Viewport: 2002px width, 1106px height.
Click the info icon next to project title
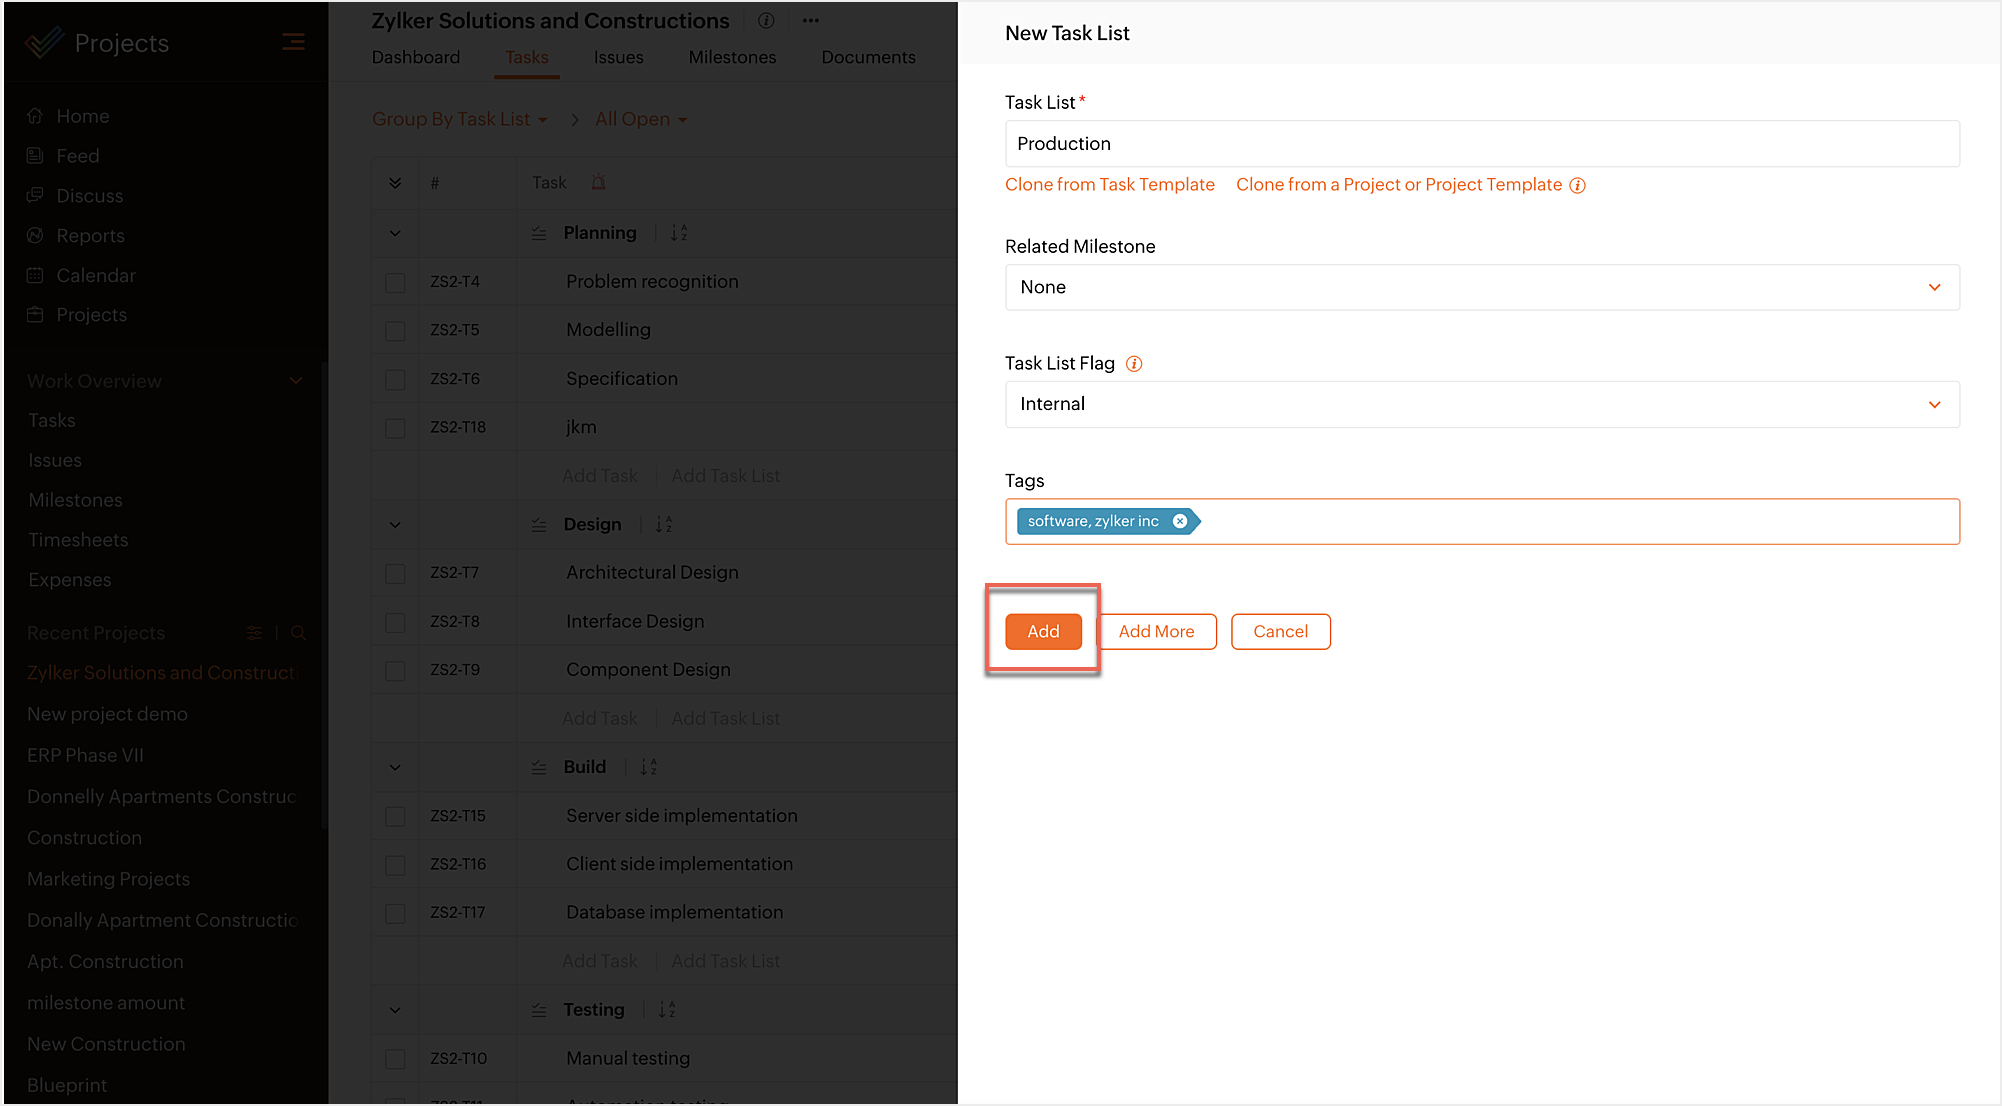[766, 20]
